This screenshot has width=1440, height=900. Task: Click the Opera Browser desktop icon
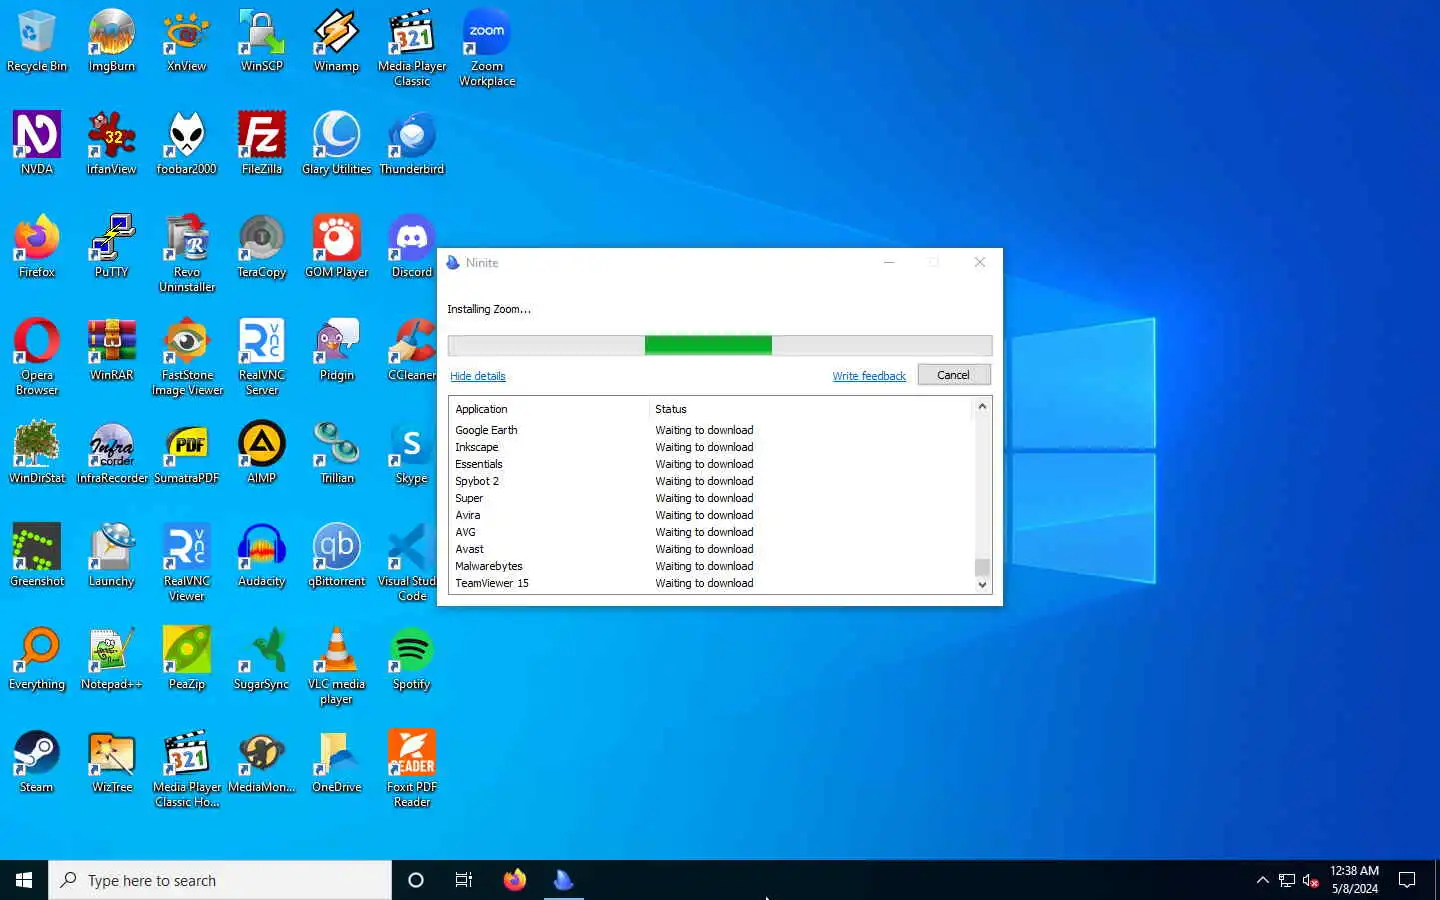(x=37, y=356)
